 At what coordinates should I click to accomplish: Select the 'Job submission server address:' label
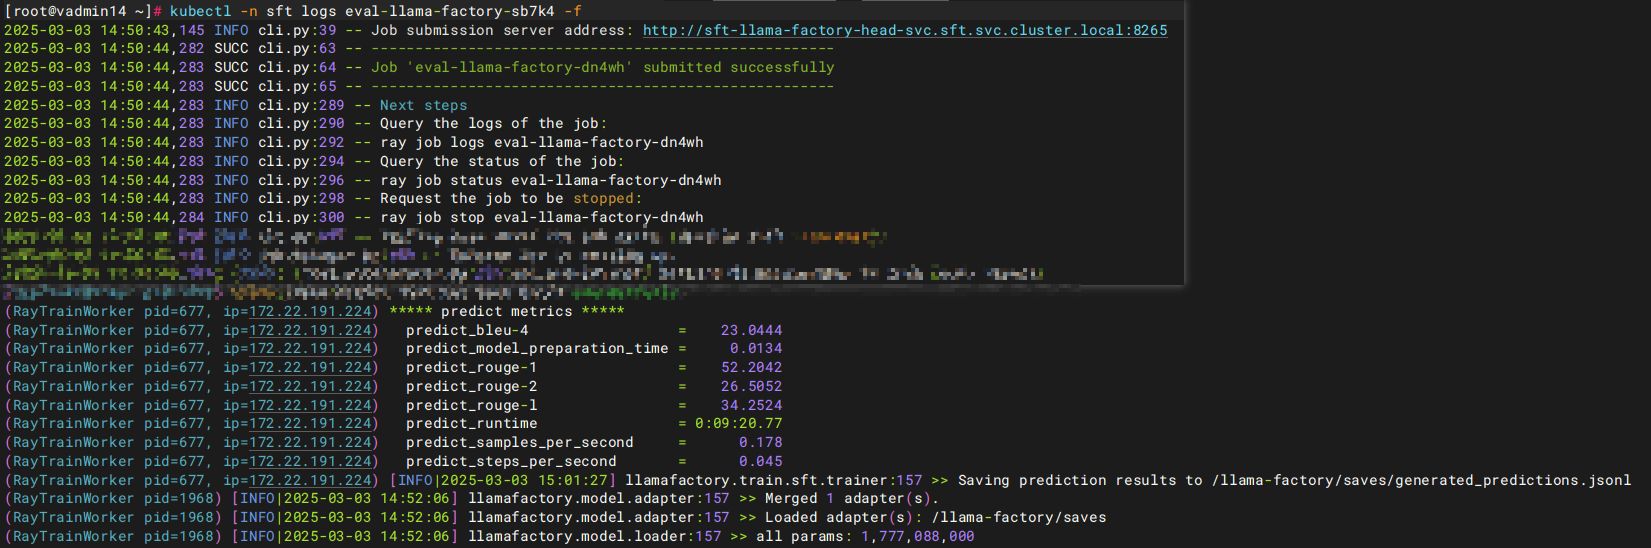(x=502, y=30)
